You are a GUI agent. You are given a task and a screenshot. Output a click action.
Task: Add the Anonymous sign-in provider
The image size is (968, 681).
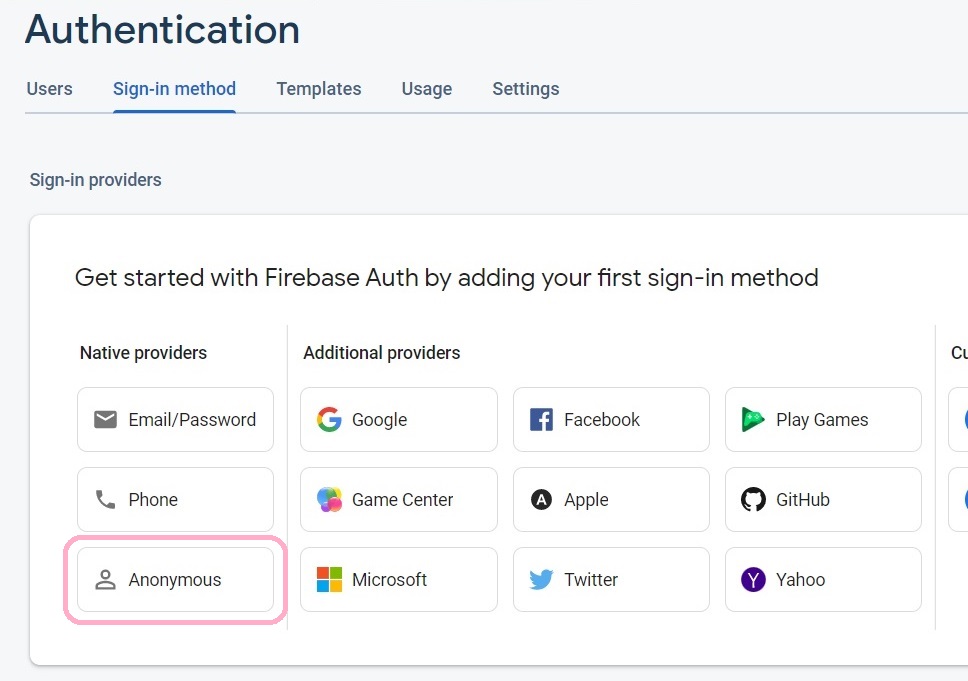tap(175, 580)
